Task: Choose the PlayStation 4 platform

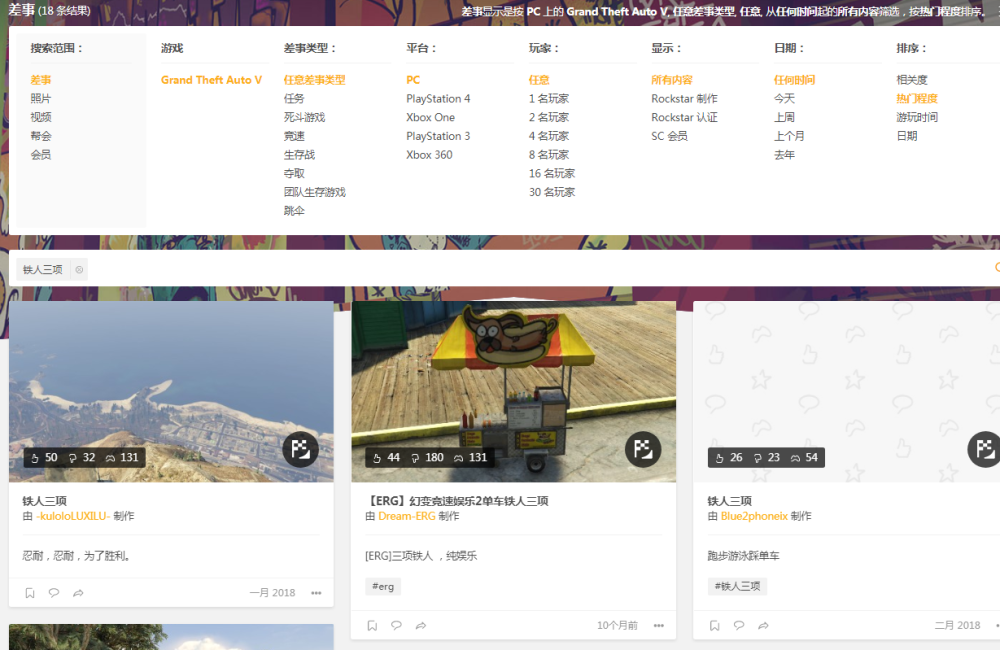Action: (438, 98)
